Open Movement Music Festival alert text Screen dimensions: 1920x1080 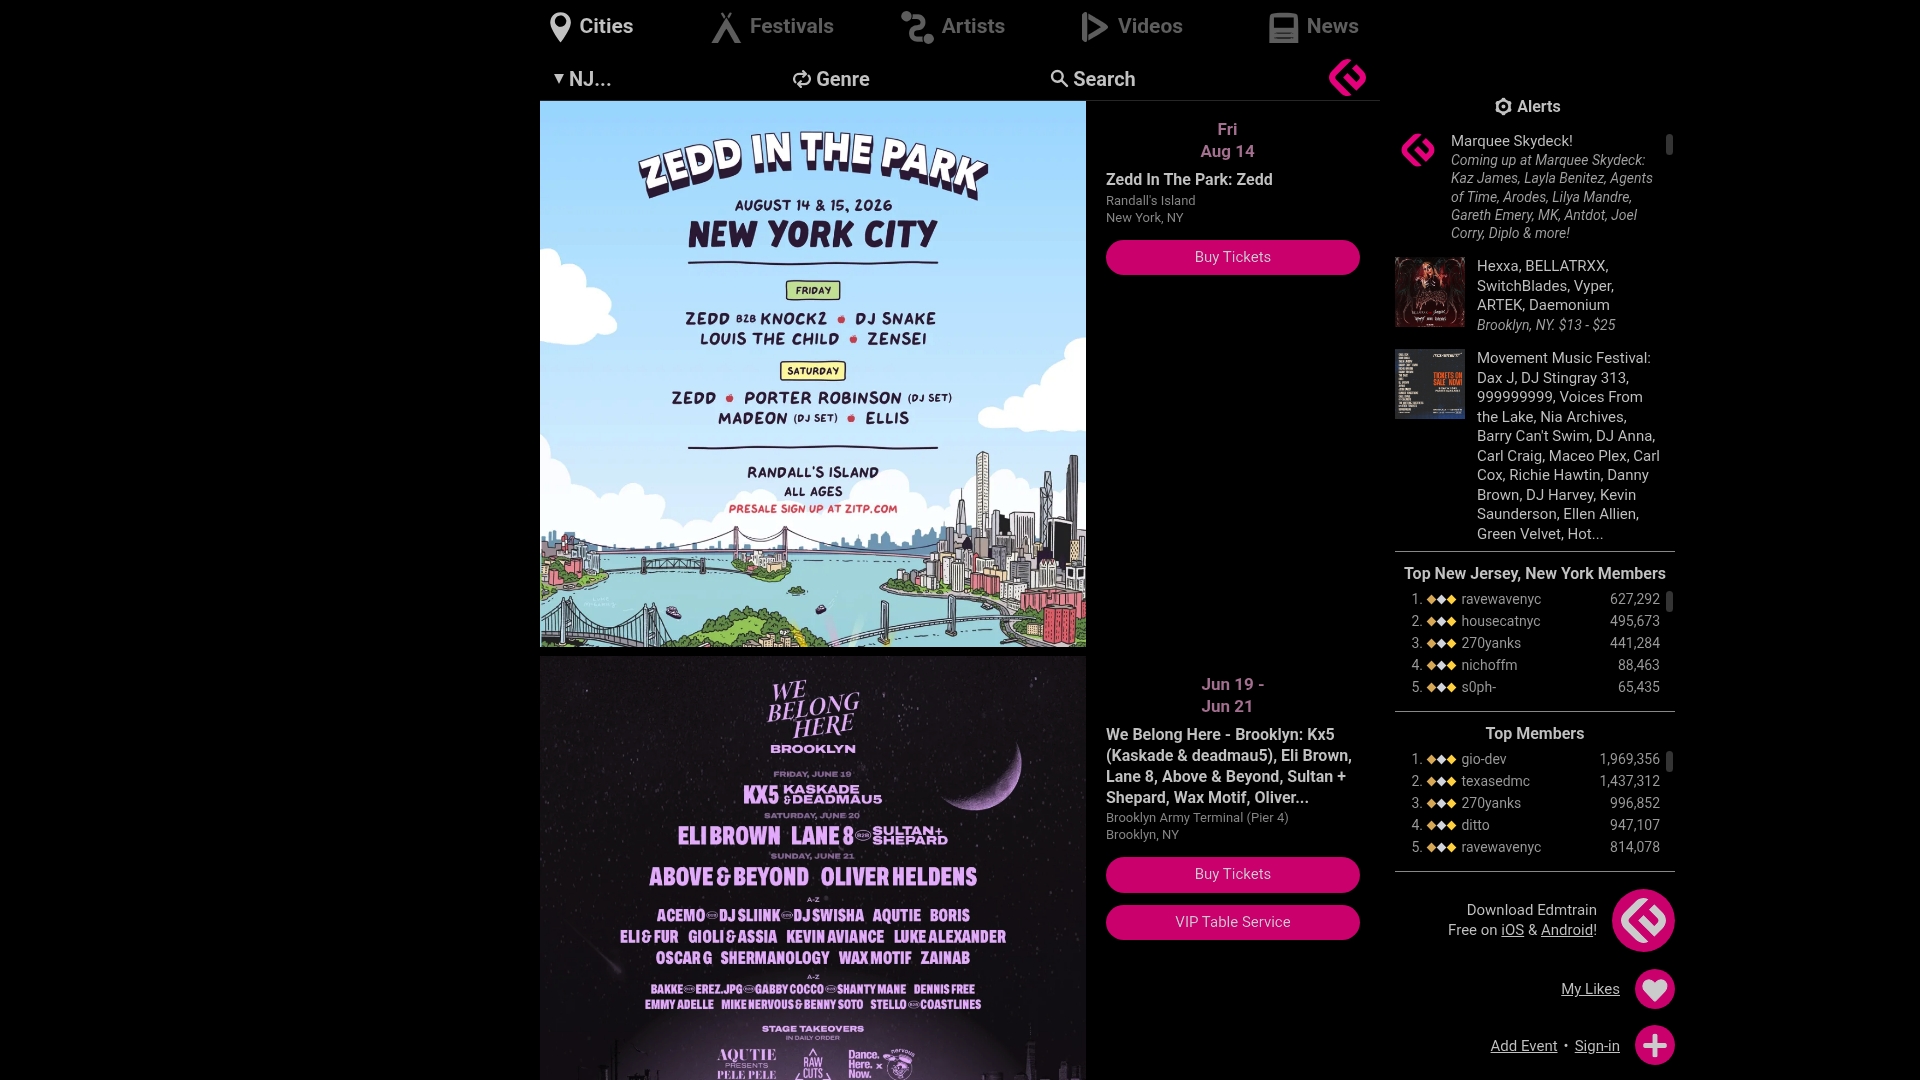point(1568,446)
